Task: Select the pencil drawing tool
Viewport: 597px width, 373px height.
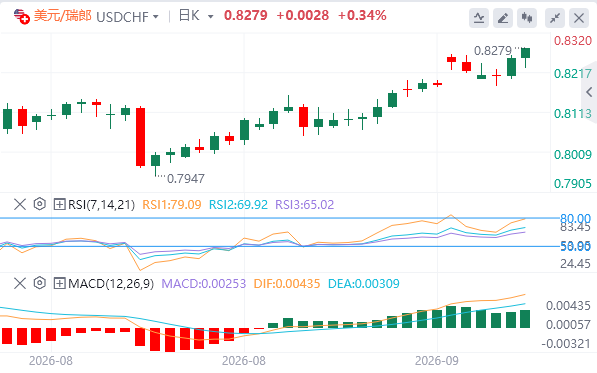Action: (503, 18)
